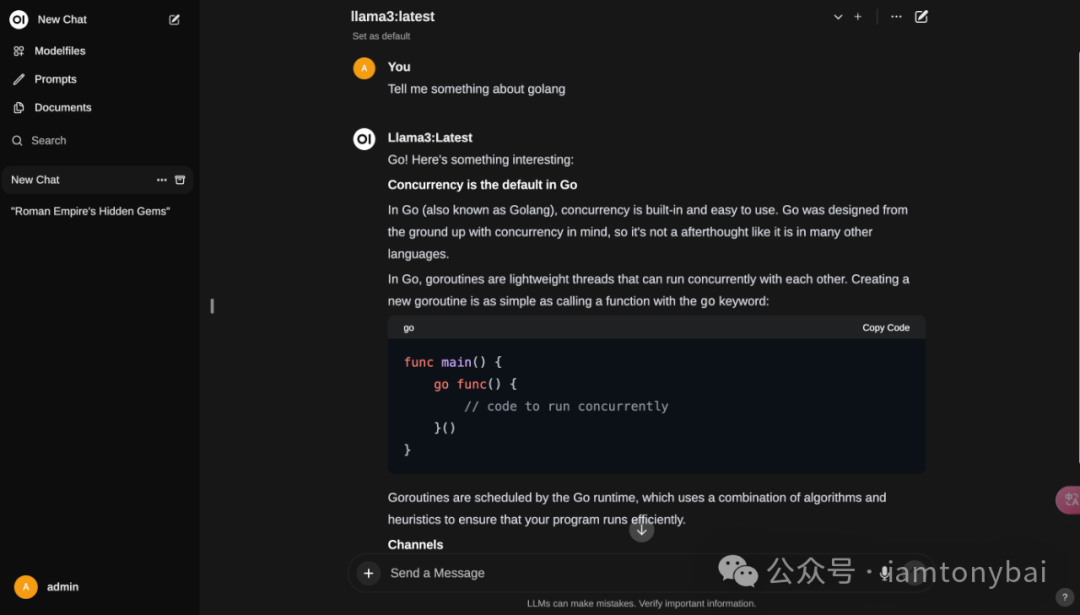Collapse the sidebar using the handle

click(212, 306)
